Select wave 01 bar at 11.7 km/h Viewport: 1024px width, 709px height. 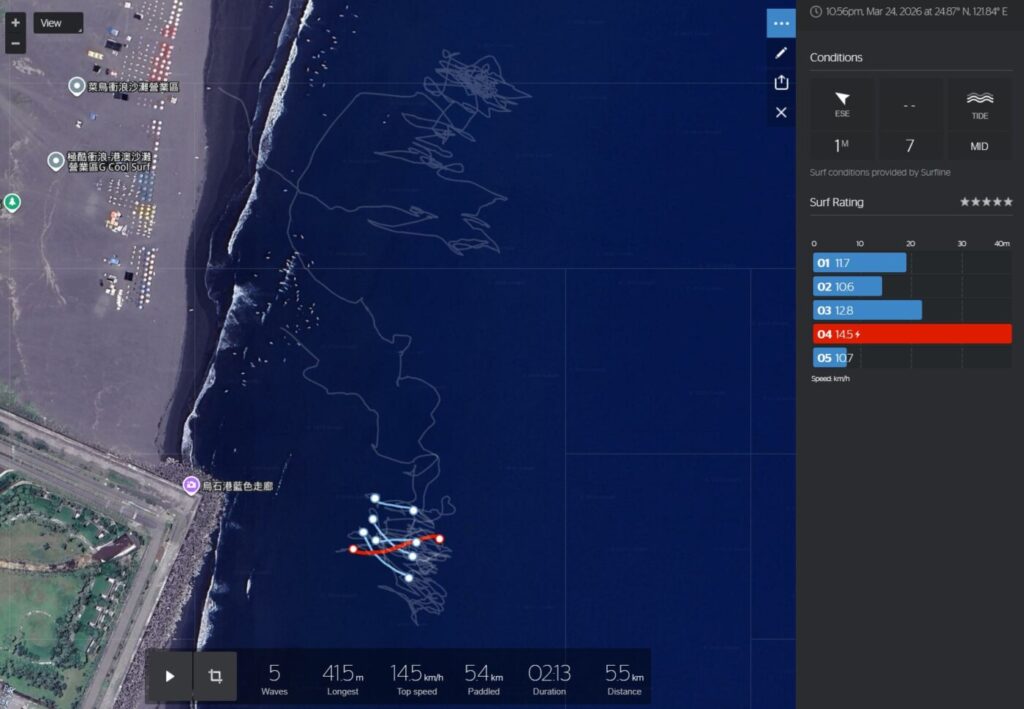860,263
